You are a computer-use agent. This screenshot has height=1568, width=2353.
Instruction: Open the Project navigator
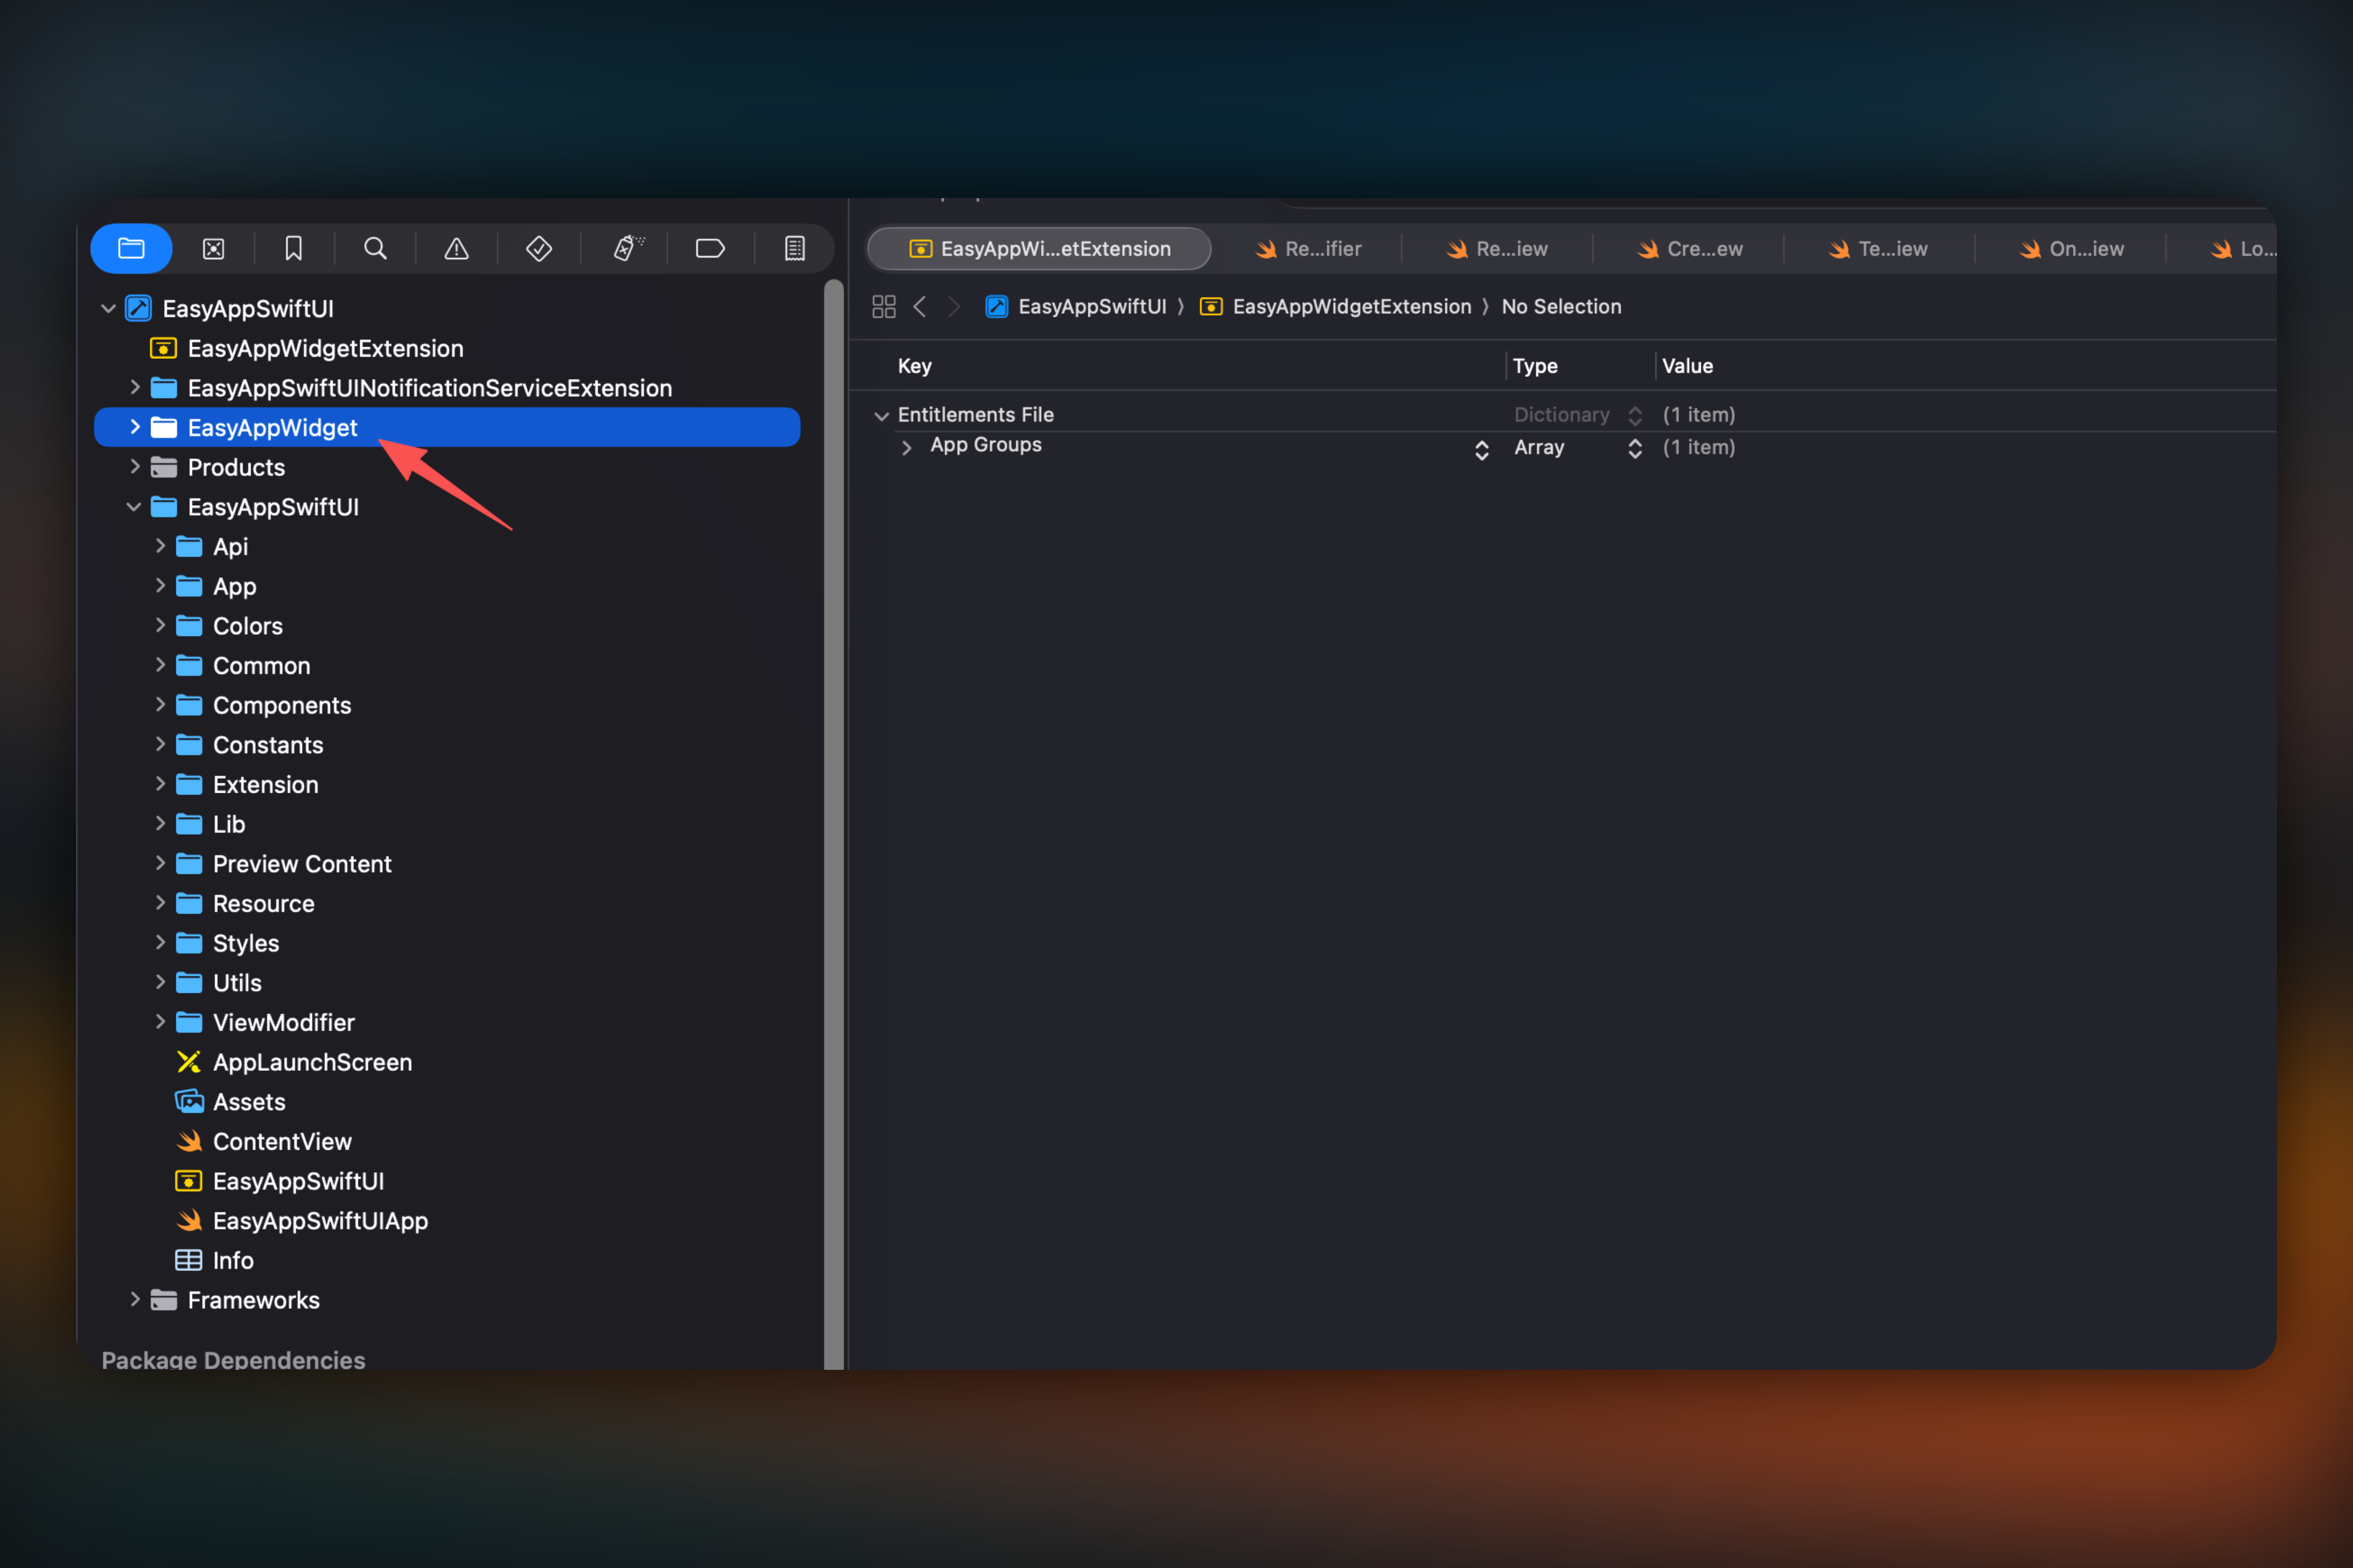(x=131, y=248)
